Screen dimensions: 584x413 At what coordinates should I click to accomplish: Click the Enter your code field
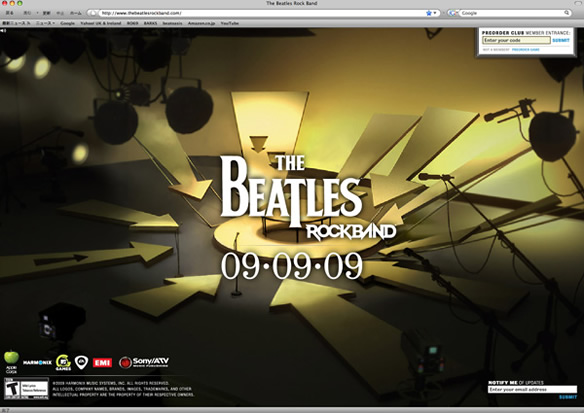(516, 40)
